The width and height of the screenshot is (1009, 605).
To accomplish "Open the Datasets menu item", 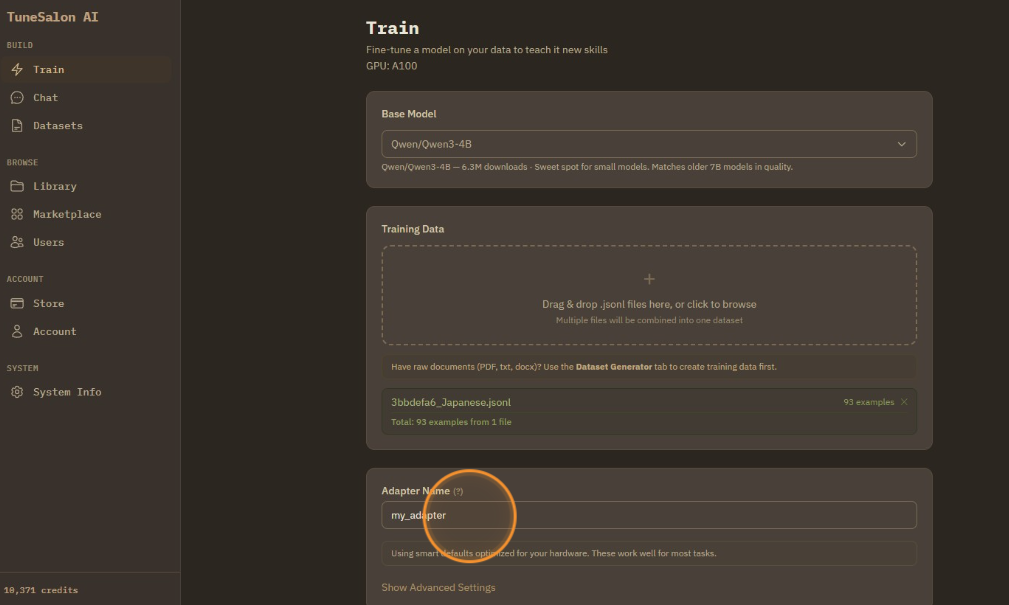I will tap(58, 126).
